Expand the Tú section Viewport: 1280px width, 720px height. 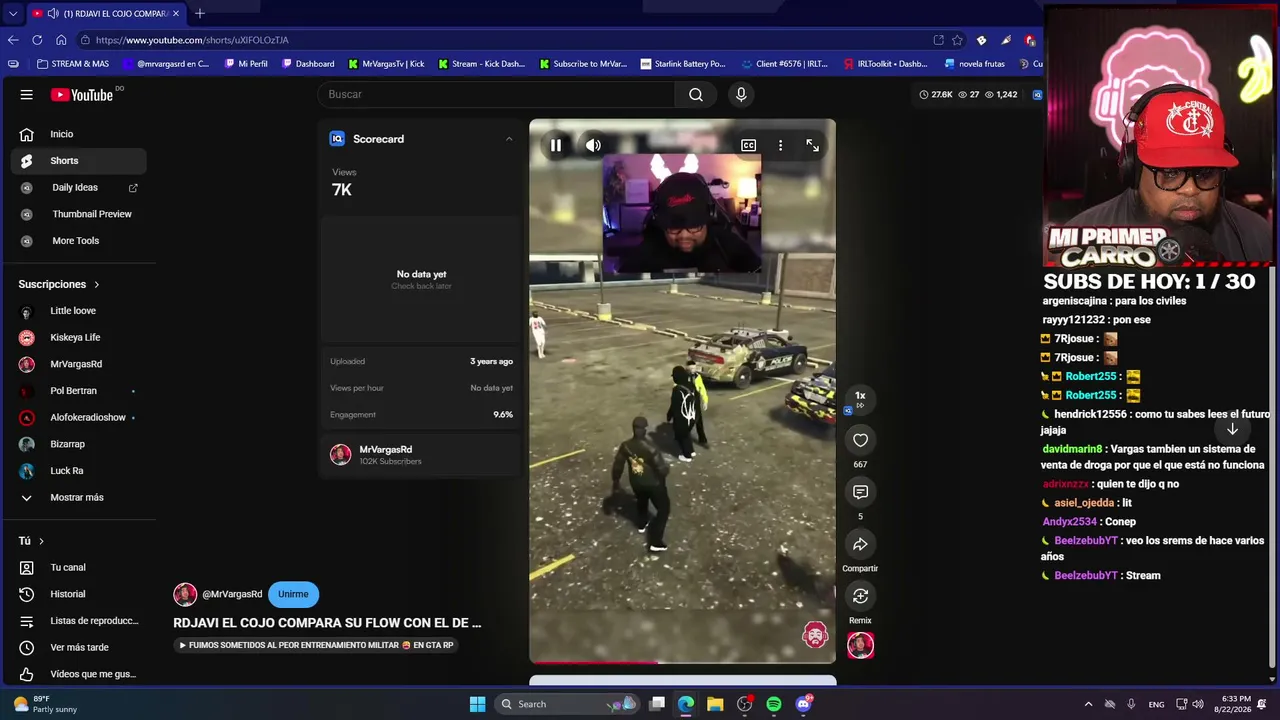31,541
